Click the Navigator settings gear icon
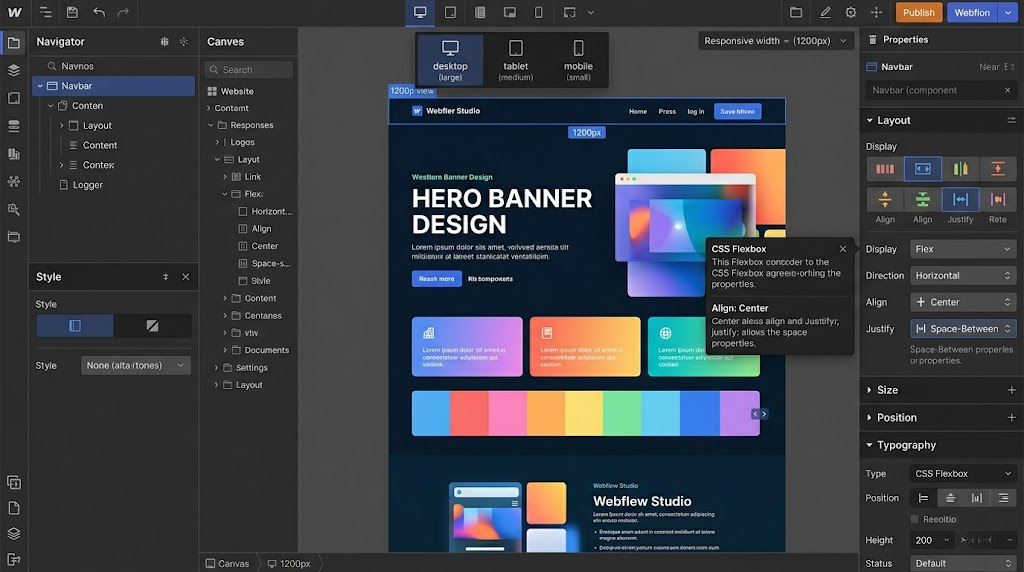 [x=184, y=41]
